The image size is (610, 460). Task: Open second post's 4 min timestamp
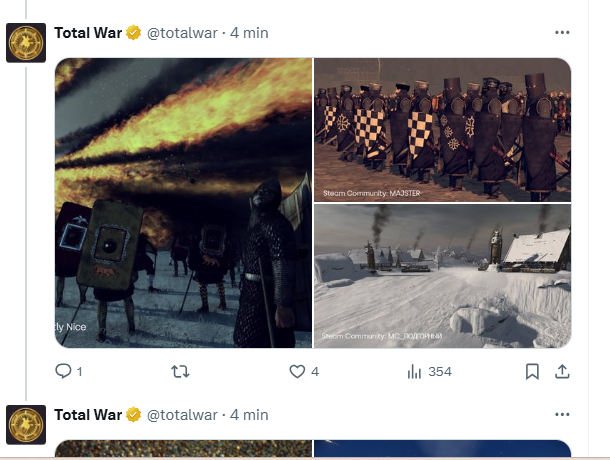249,415
